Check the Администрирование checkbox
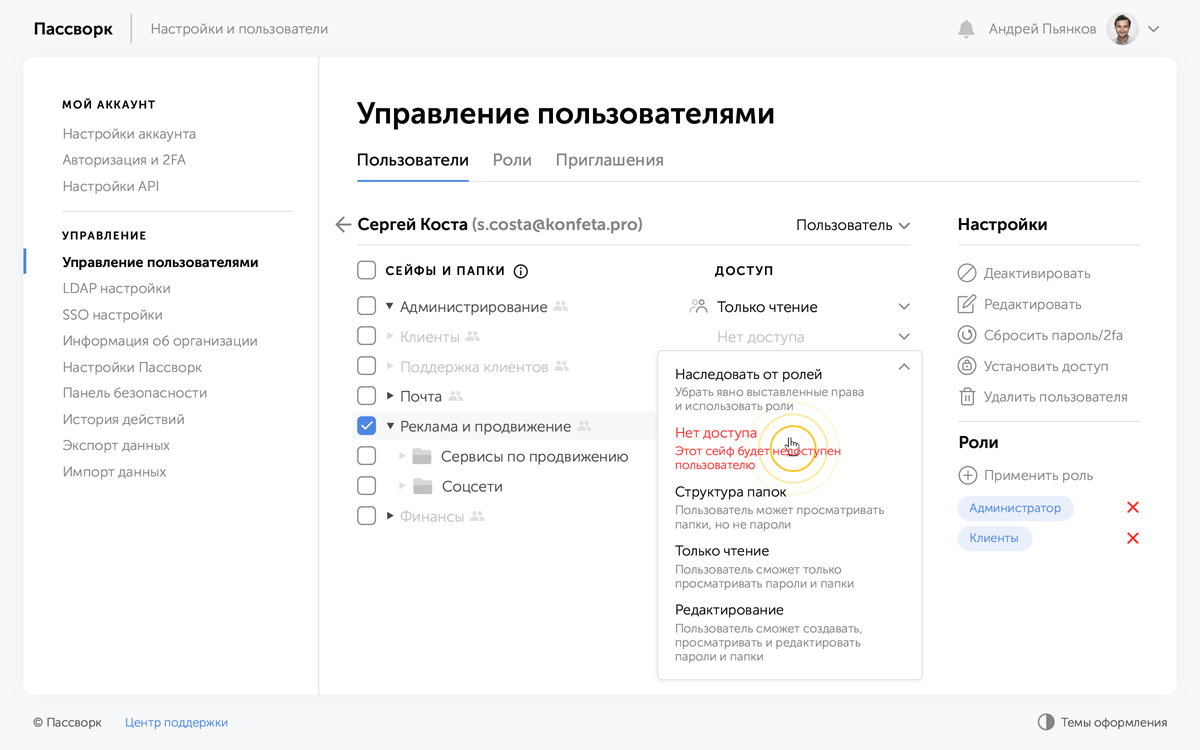The height and width of the screenshot is (750, 1200). pyautogui.click(x=367, y=306)
